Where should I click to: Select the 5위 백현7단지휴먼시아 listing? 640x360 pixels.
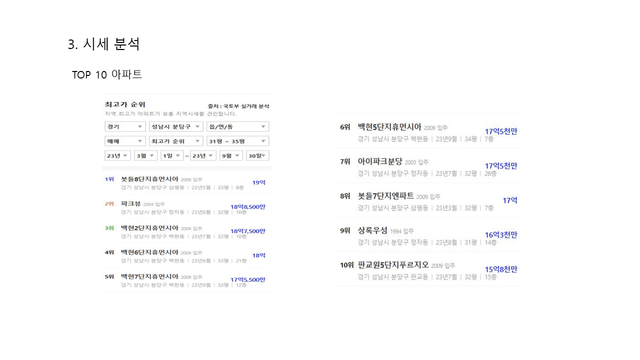point(186,280)
